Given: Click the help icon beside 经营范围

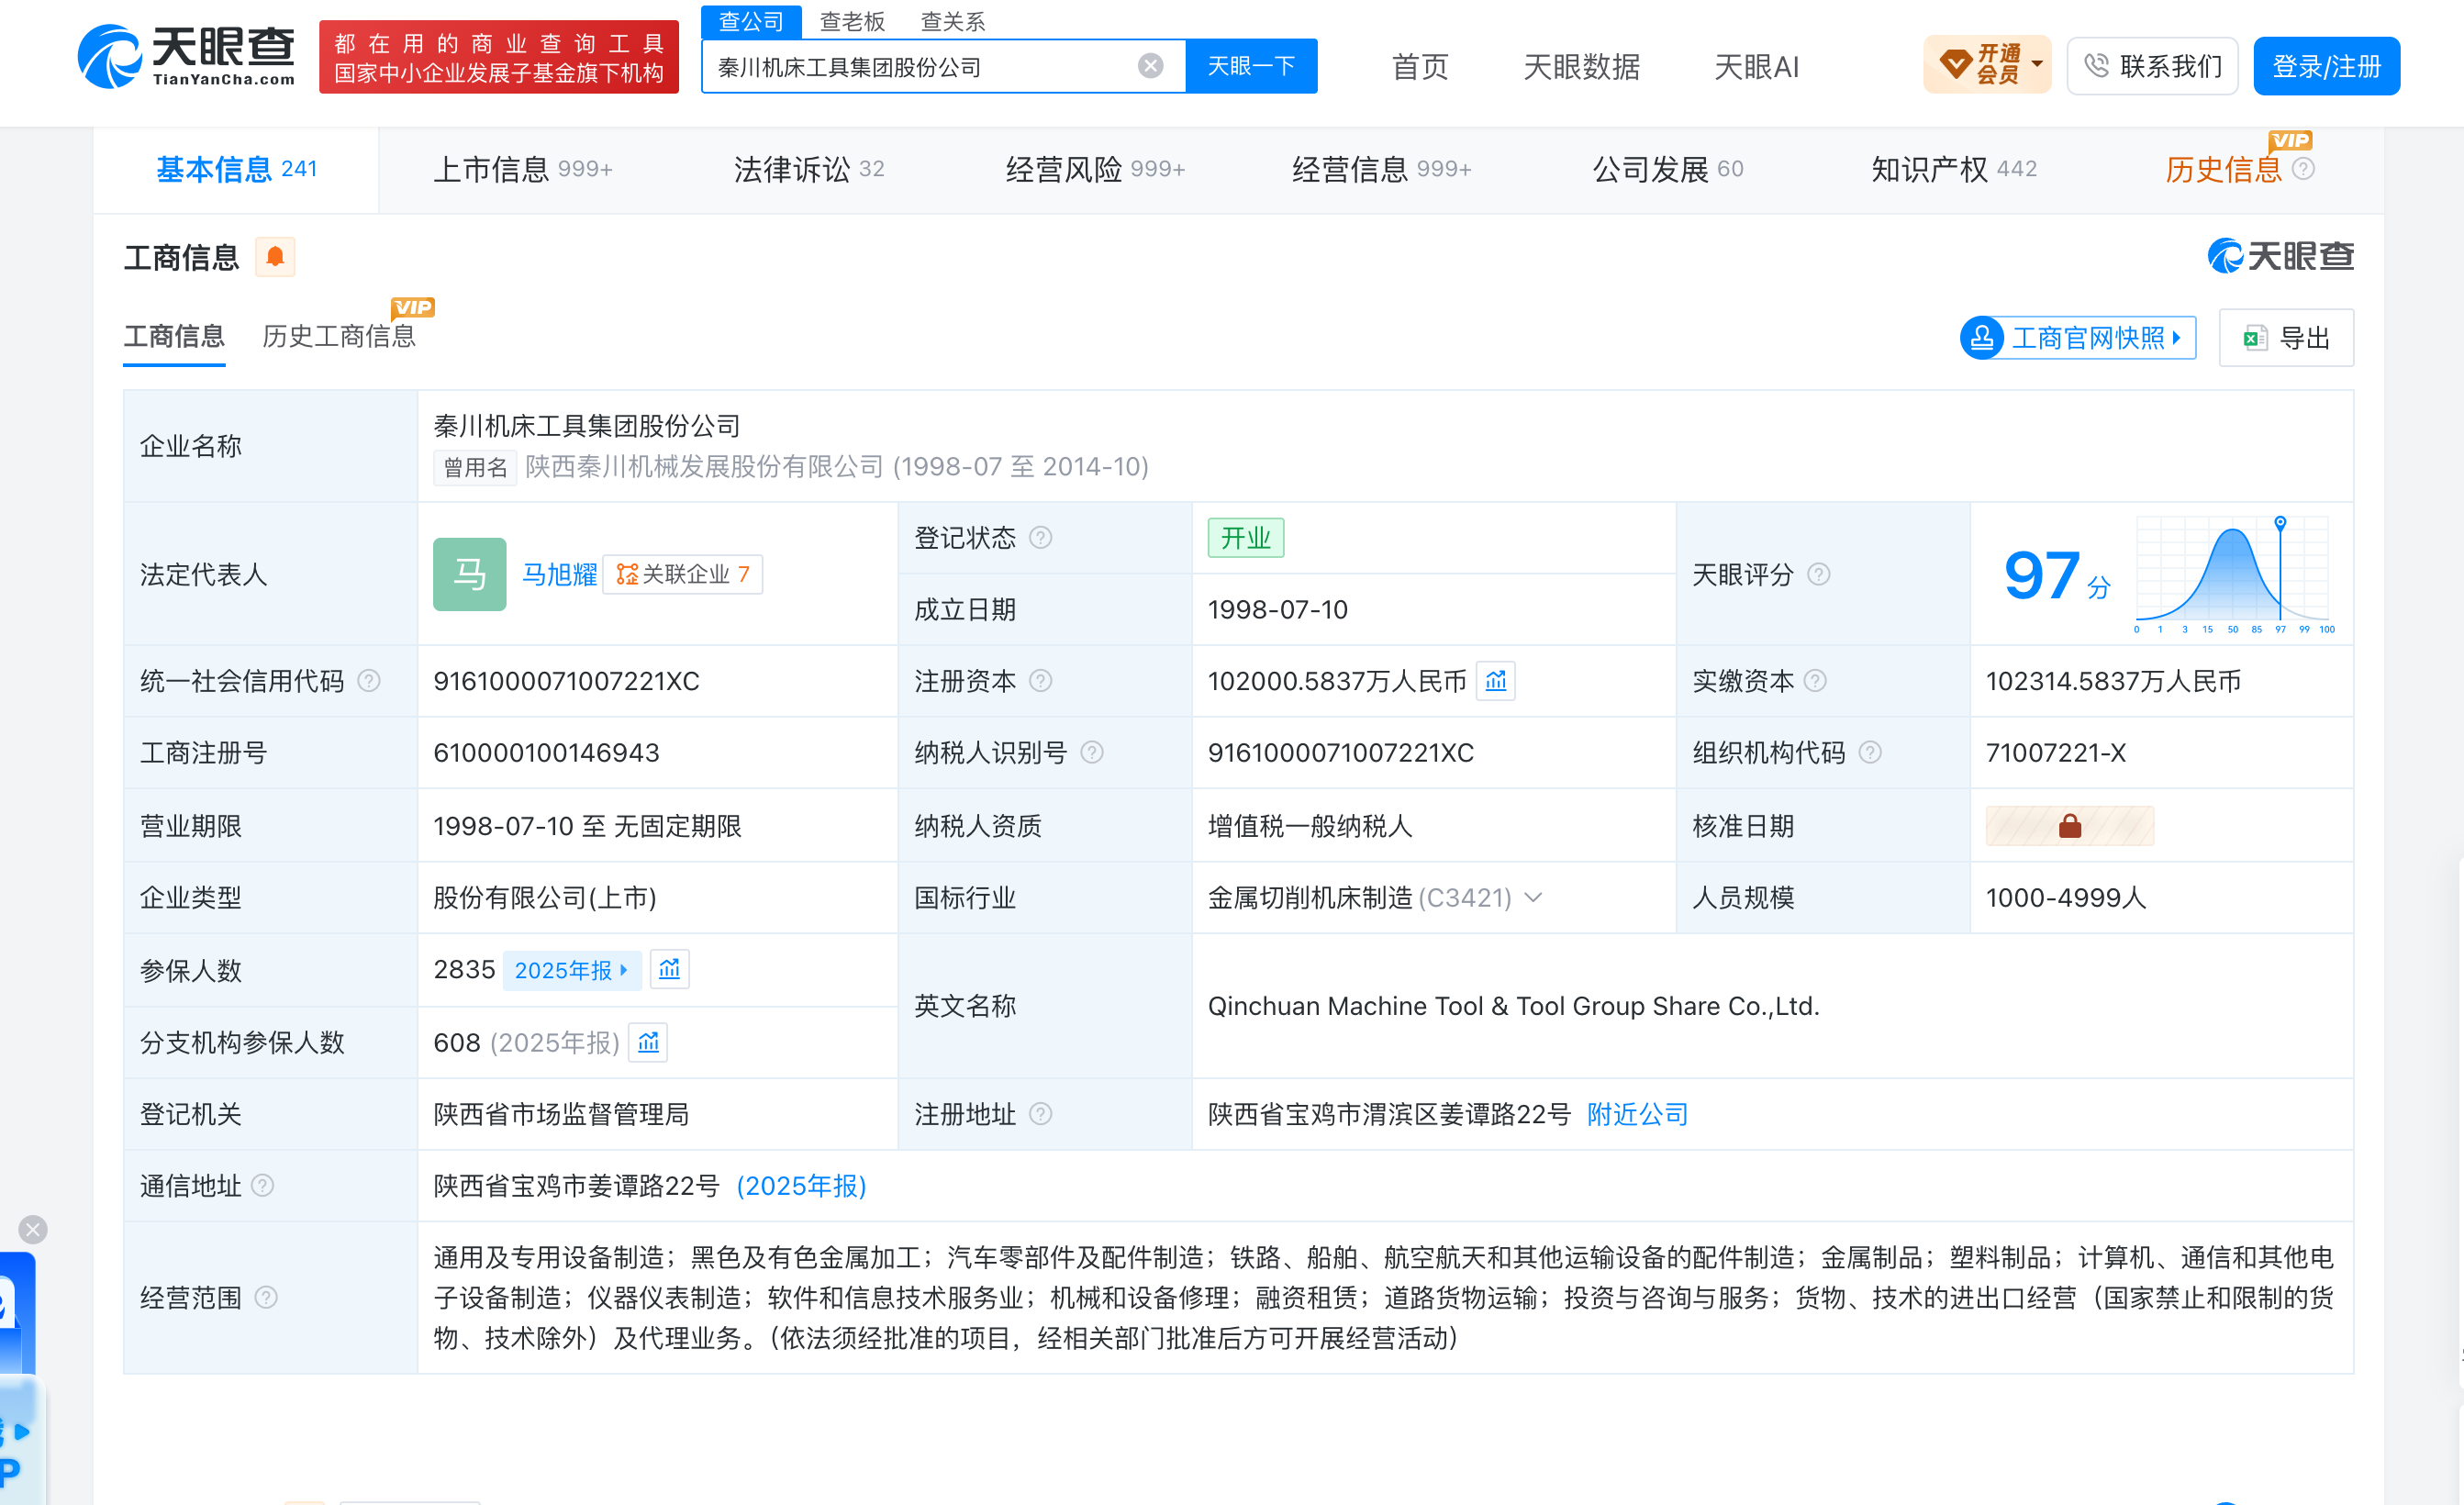Looking at the screenshot, I should click(266, 1297).
